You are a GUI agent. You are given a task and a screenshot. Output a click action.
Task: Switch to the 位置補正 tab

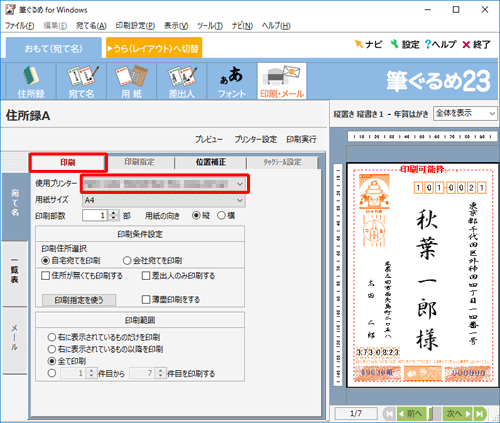211,162
